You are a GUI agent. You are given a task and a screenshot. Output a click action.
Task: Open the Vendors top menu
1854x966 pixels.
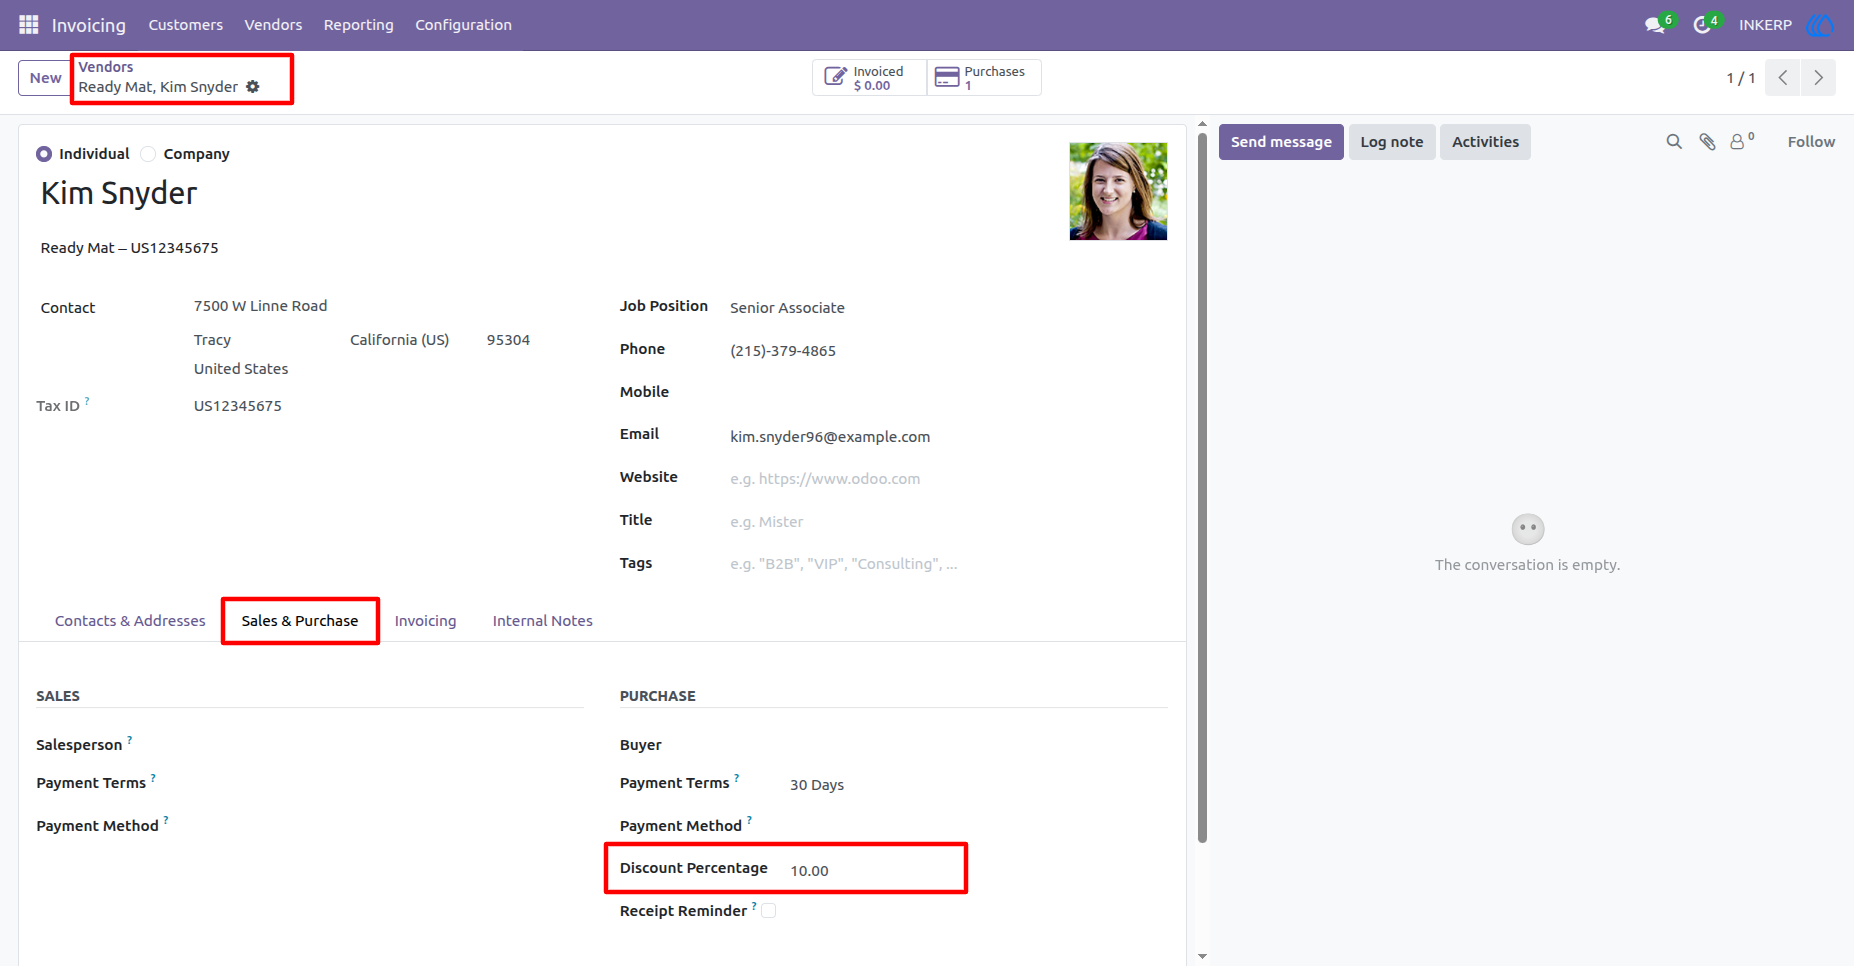click(x=273, y=25)
